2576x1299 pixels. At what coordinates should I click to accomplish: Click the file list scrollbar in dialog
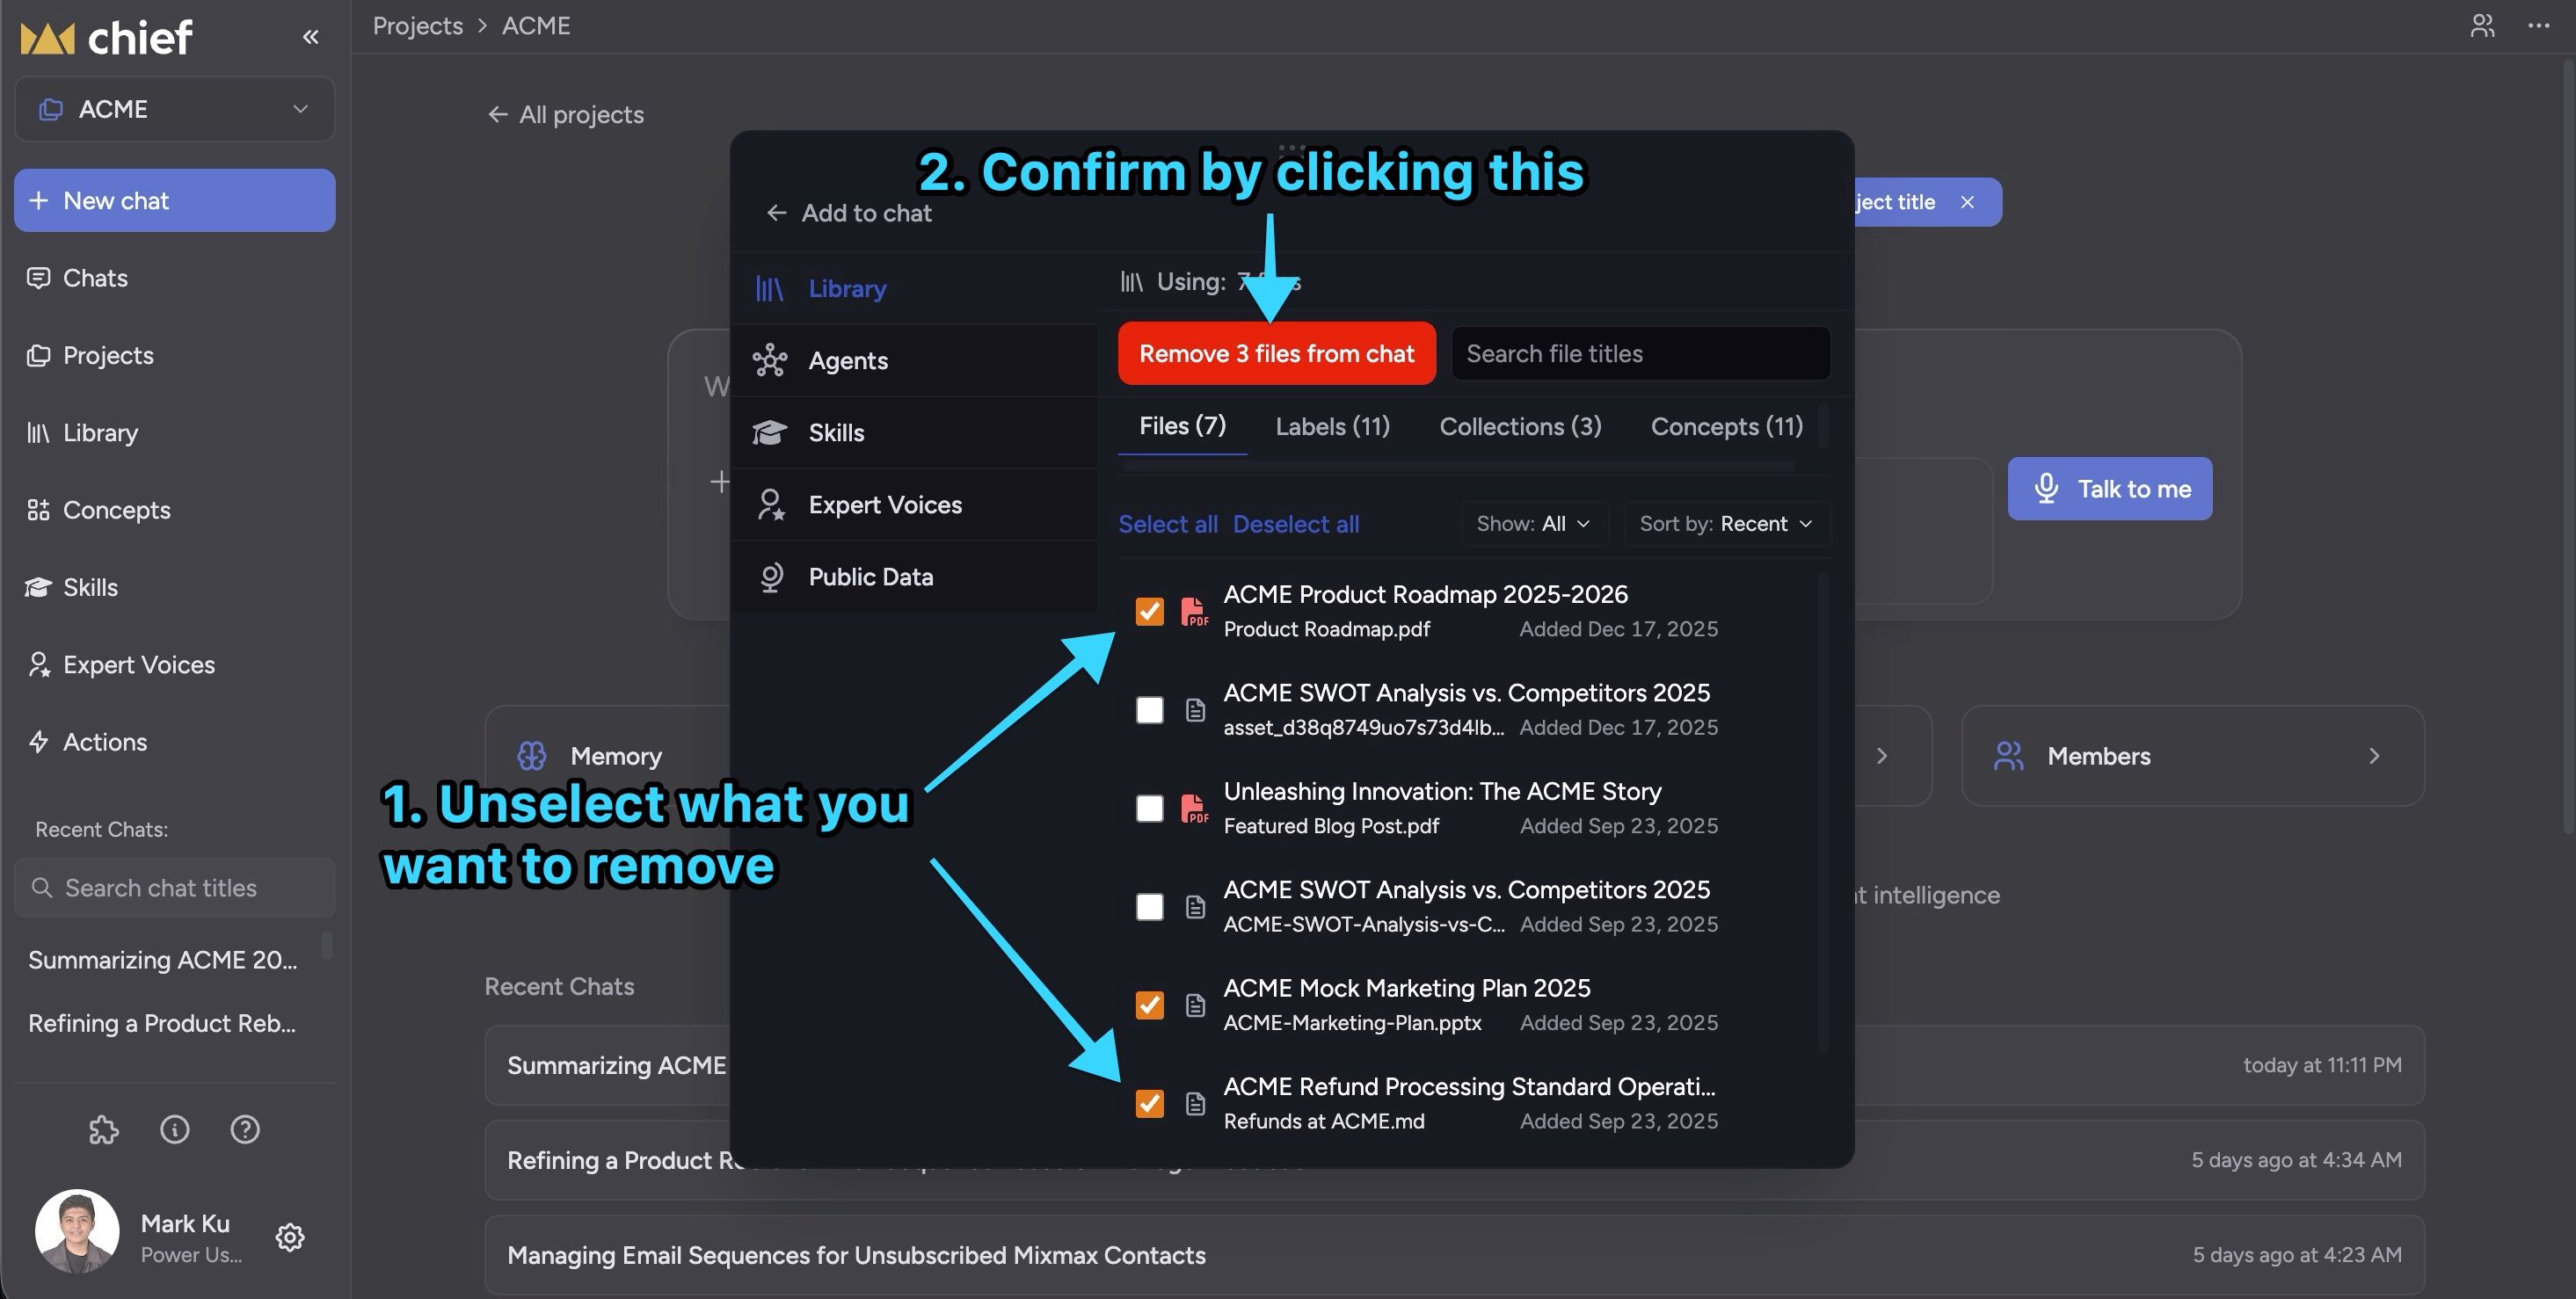tap(1822, 812)
